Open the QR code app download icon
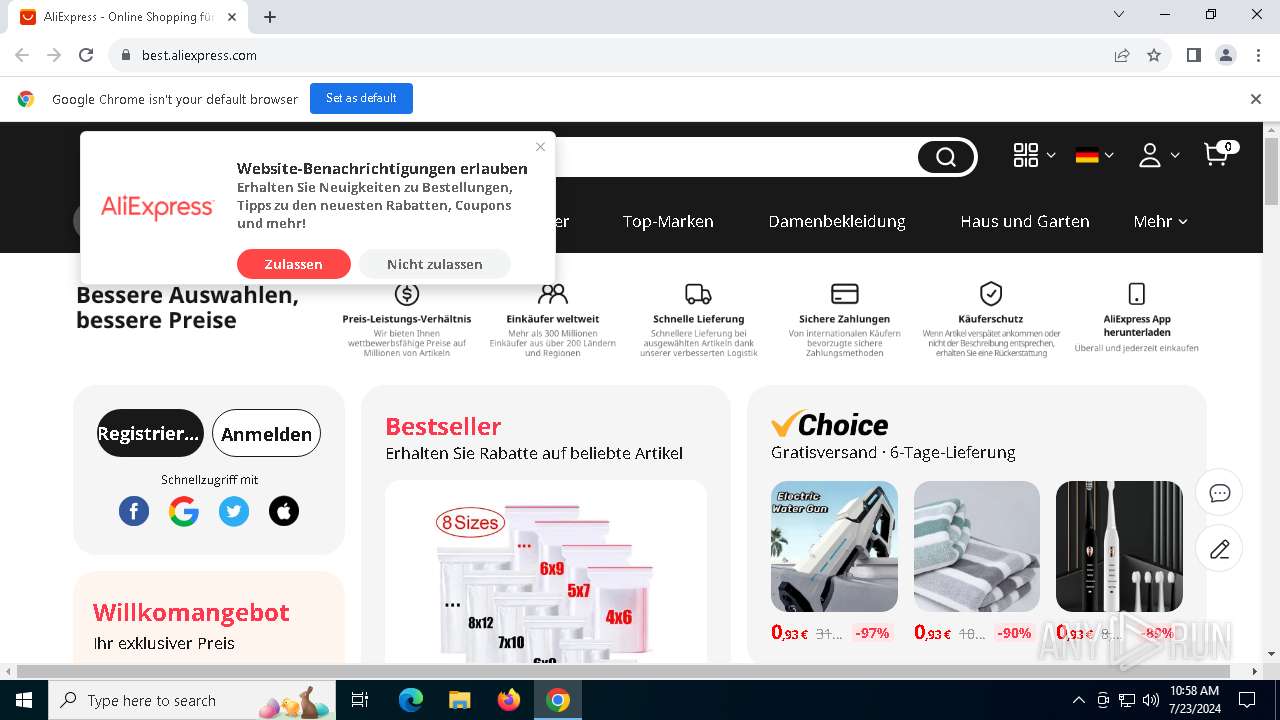 pos(1026,155)
